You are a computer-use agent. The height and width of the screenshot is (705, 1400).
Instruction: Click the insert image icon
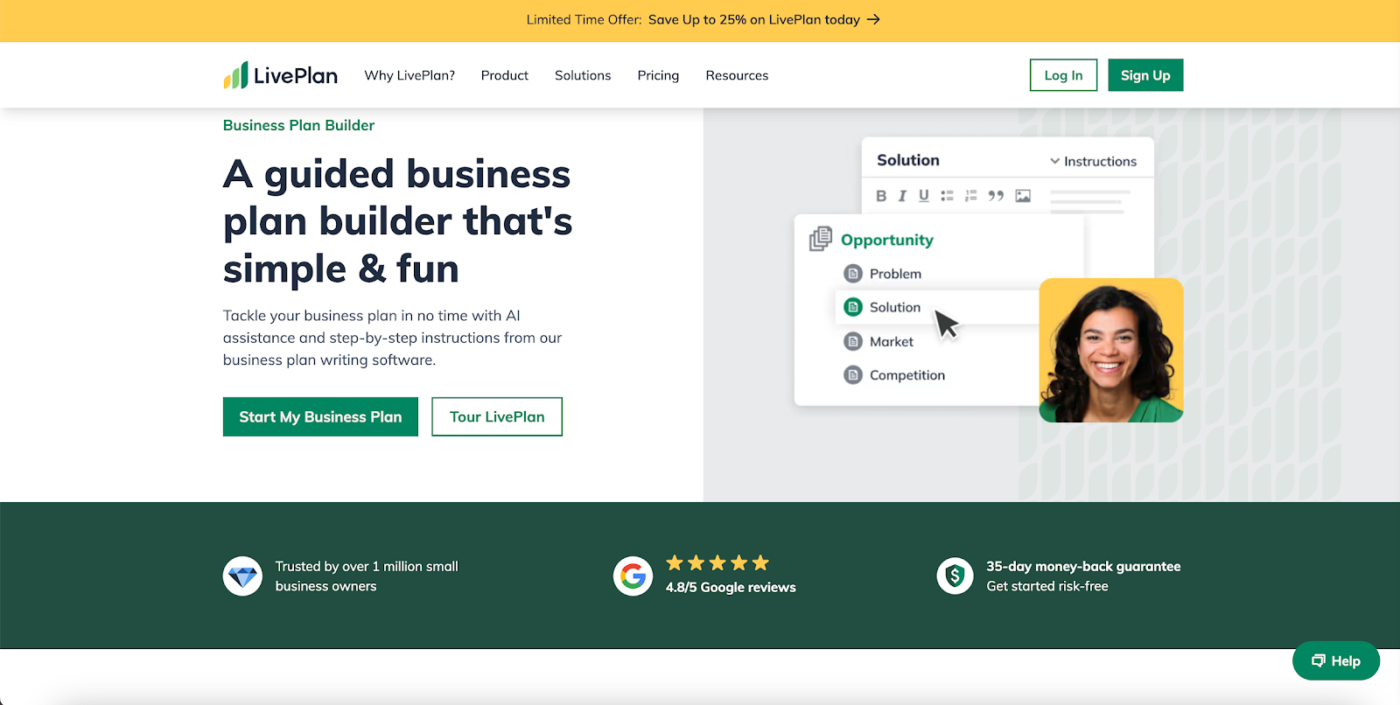pos(1023,196)
